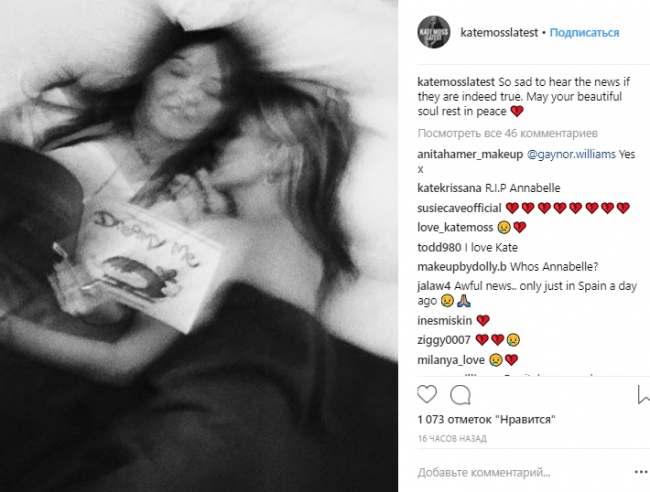Viewport: 650px width, 492px height.
Task: Click the black-and-white post photo
Action: tap(199, 246)
